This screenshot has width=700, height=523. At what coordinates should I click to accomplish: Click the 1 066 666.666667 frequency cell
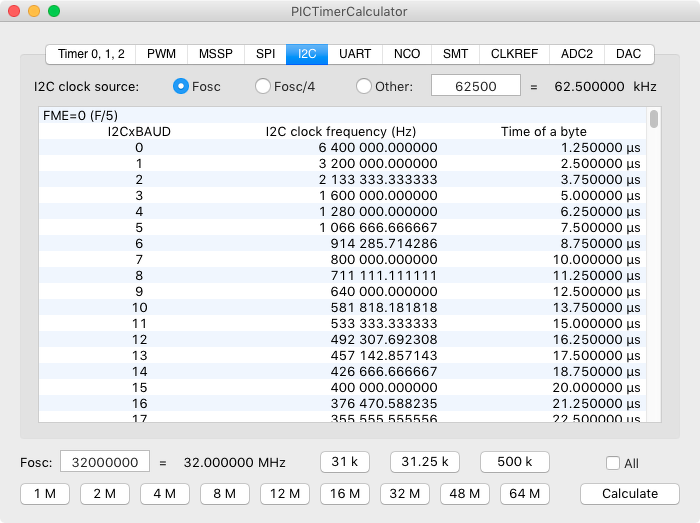tap(378, 228)
